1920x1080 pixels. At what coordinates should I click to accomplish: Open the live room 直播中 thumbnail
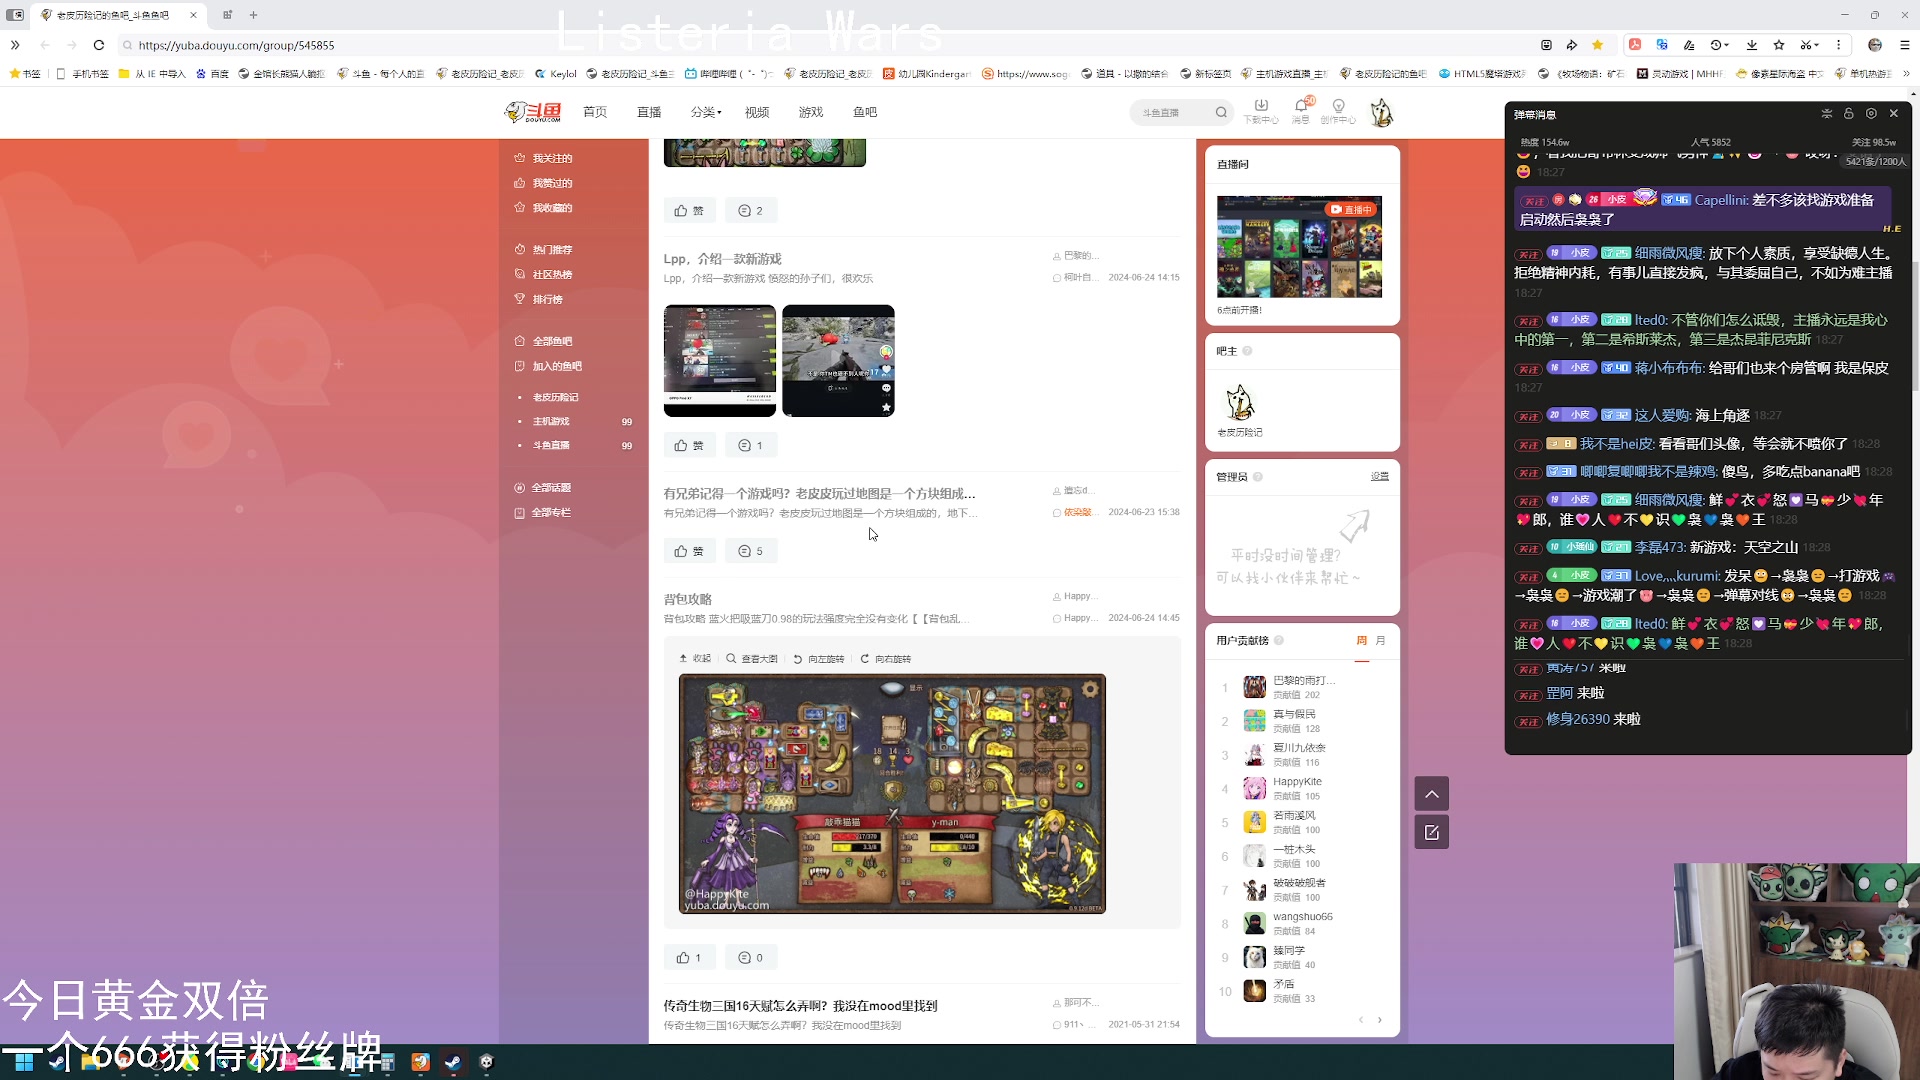pyautogui.click(x=1299, y=247)
